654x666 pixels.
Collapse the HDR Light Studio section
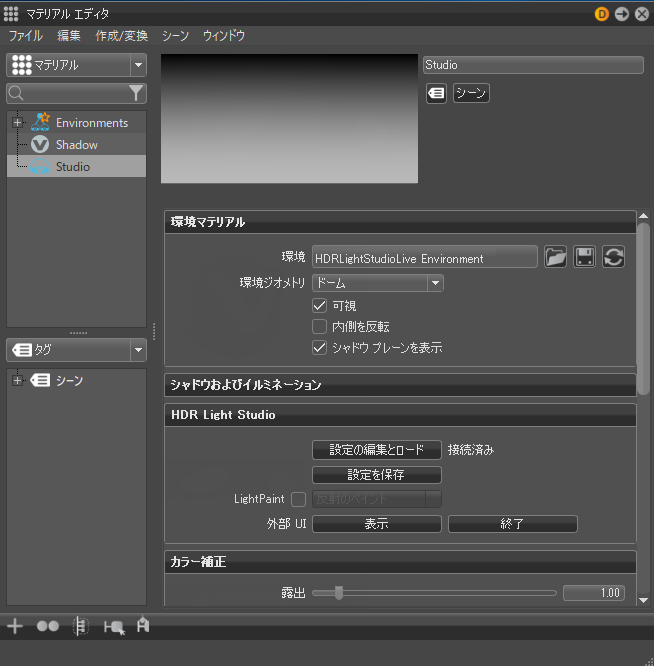pos(400,415)
